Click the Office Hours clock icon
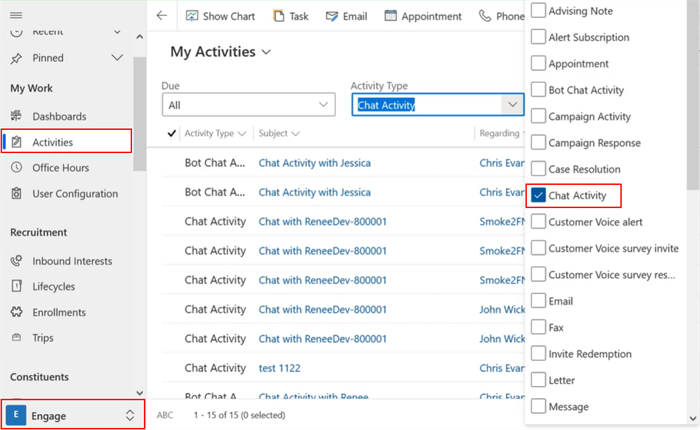Screen dimensions: 700x430 click(x=17, y=167)
